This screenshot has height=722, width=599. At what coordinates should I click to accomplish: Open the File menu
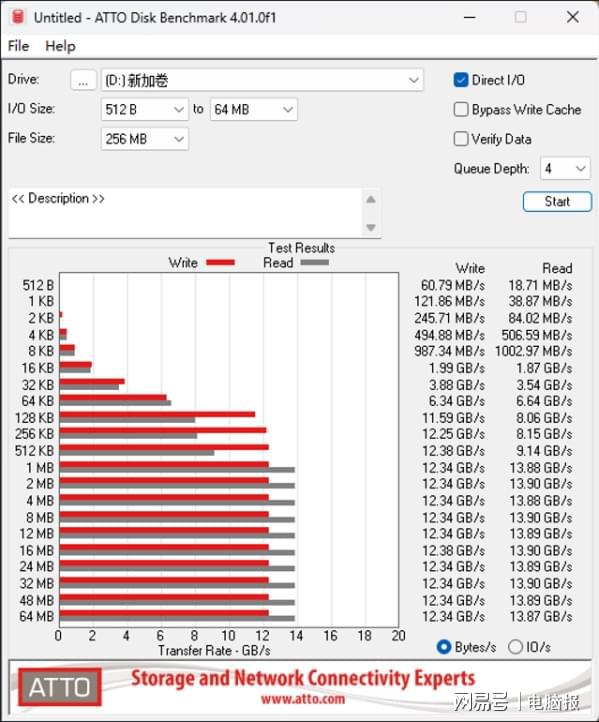18,46
